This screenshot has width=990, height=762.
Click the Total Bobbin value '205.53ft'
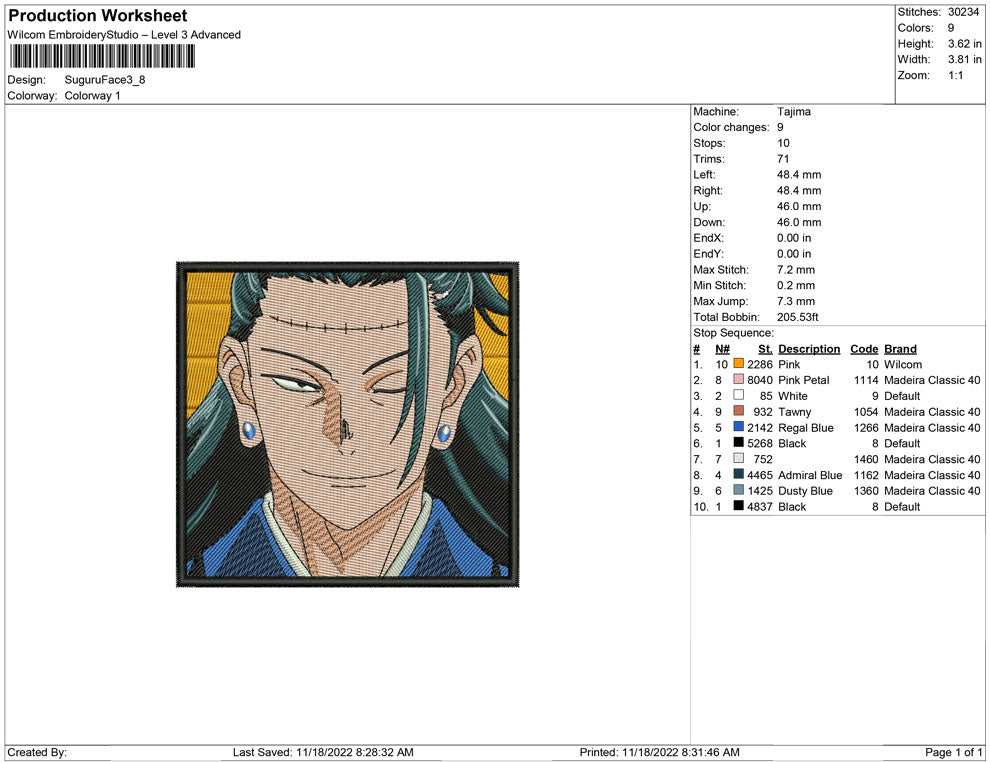pos(797,317)
